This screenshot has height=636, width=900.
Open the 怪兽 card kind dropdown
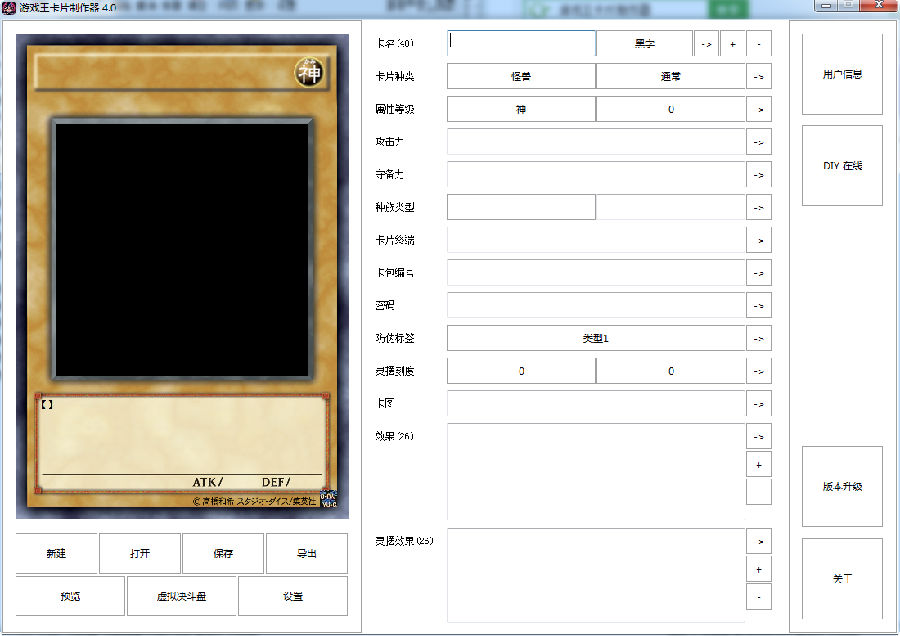(x=521, y=76)
